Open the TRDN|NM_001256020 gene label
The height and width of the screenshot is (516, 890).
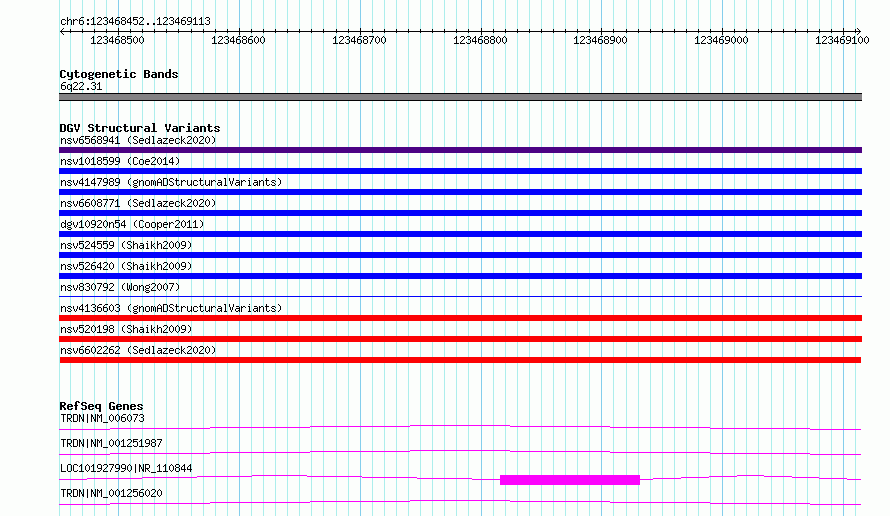[x=111, y=493]
